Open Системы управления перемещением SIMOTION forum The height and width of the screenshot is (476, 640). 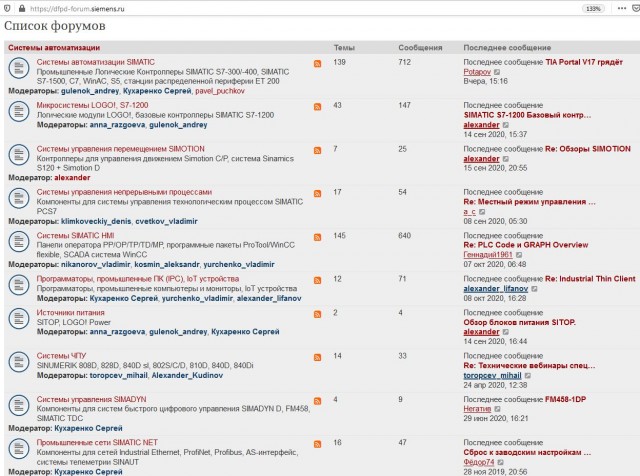pyautogui.click(x=120, y=149)
